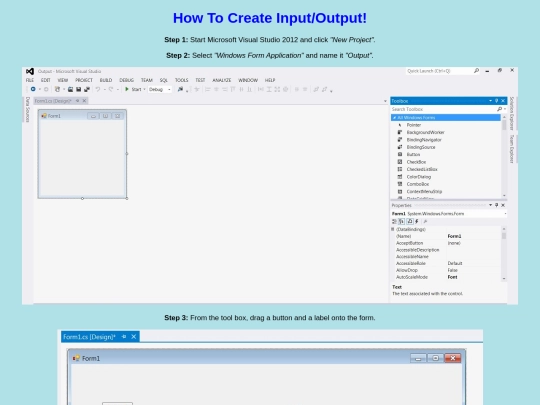Open the PROJECT menu
Screen dimensions: 540x405
[84, 80]
